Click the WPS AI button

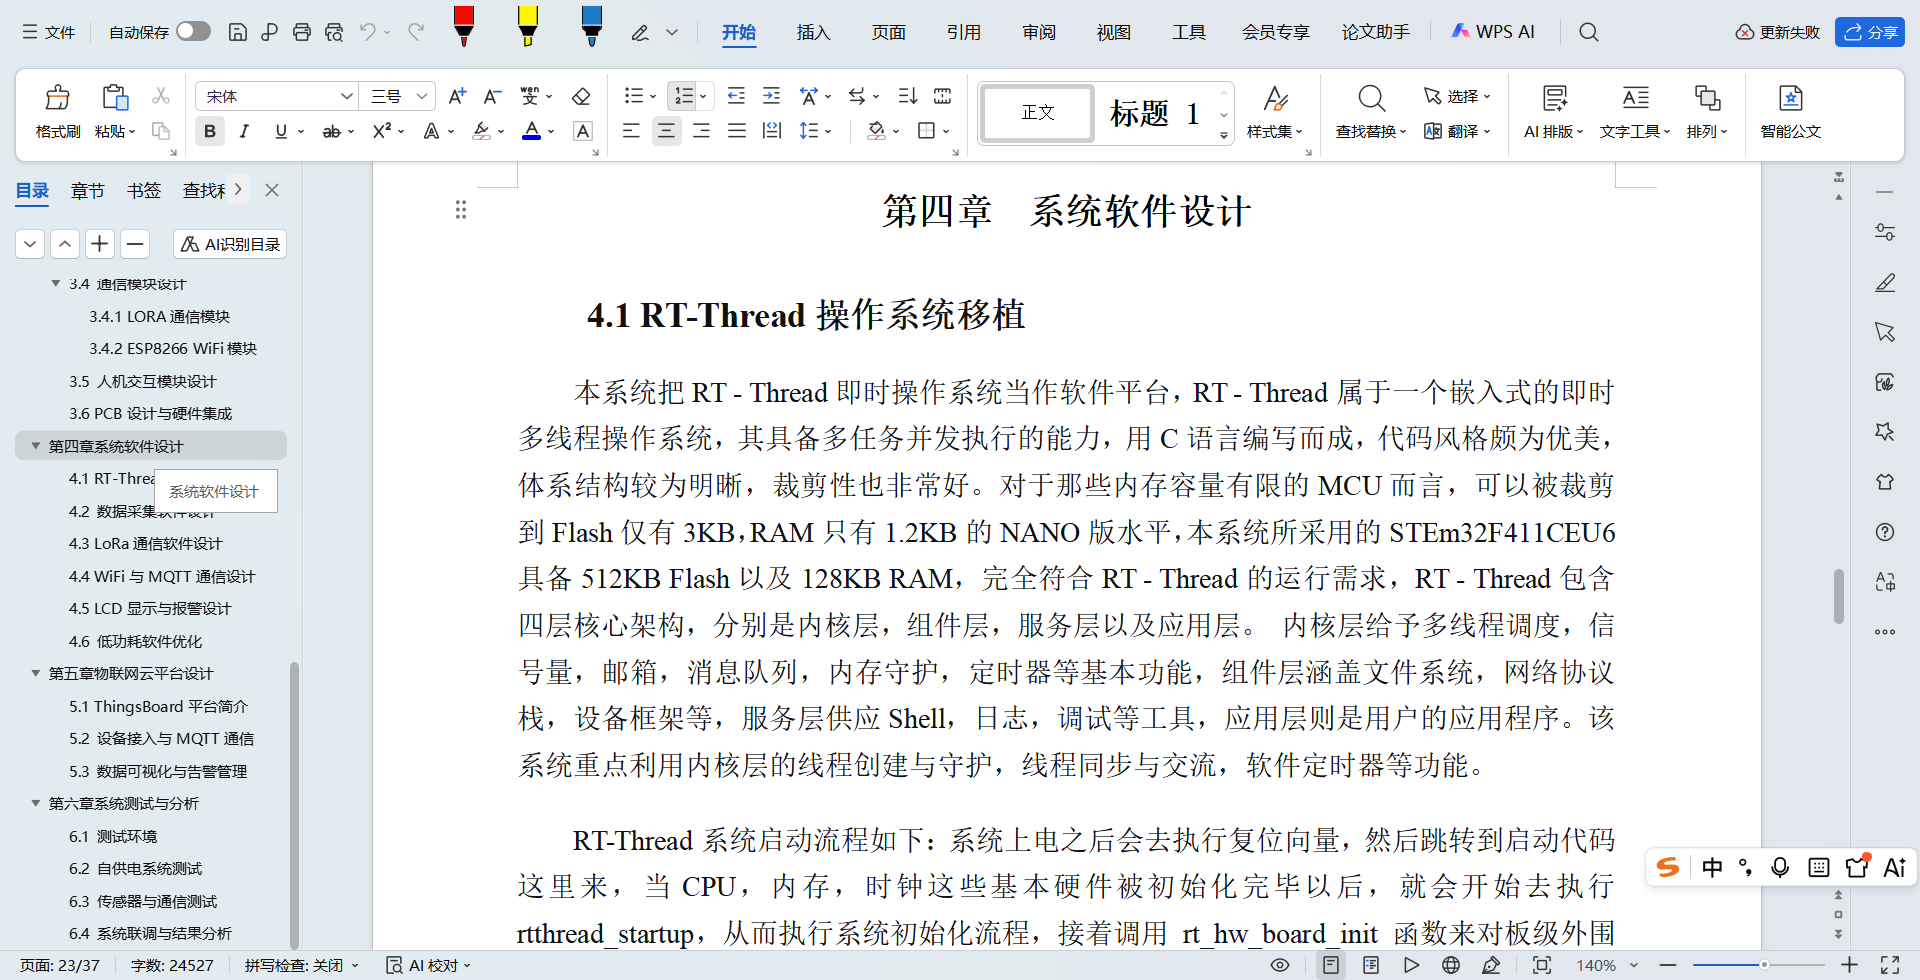point(1492,32)
